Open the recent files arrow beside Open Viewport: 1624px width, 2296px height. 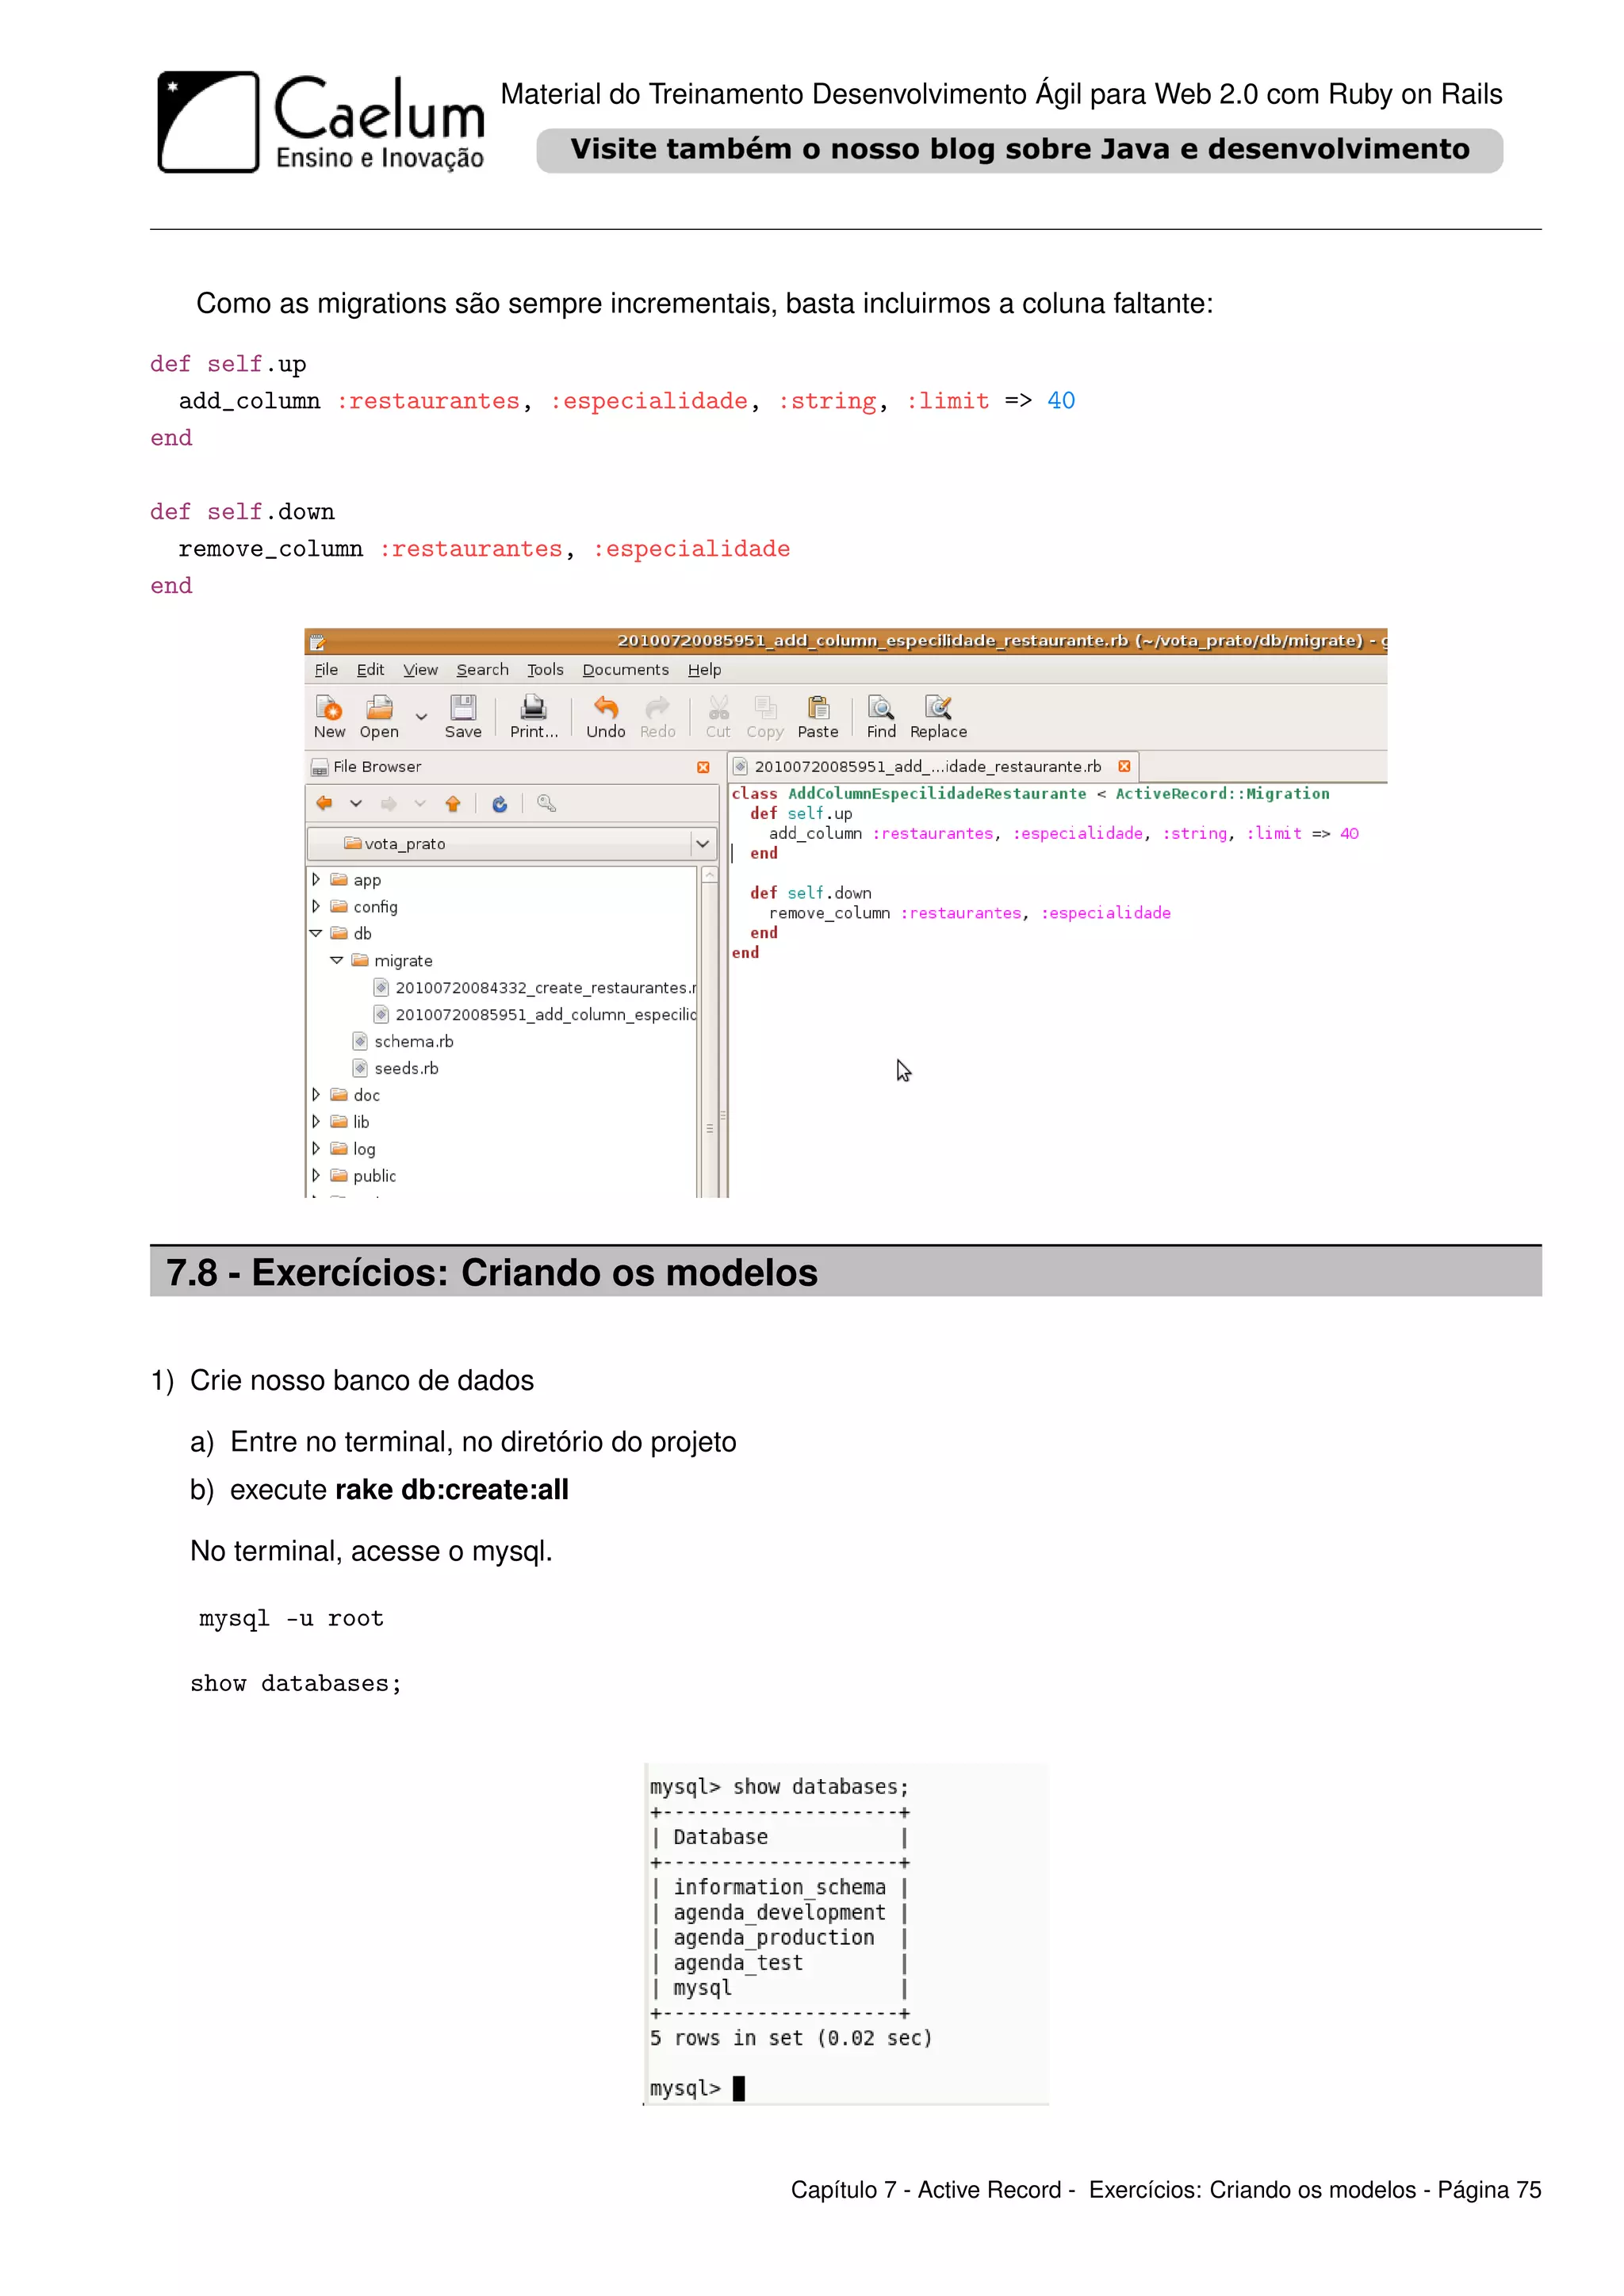[421, 716]
